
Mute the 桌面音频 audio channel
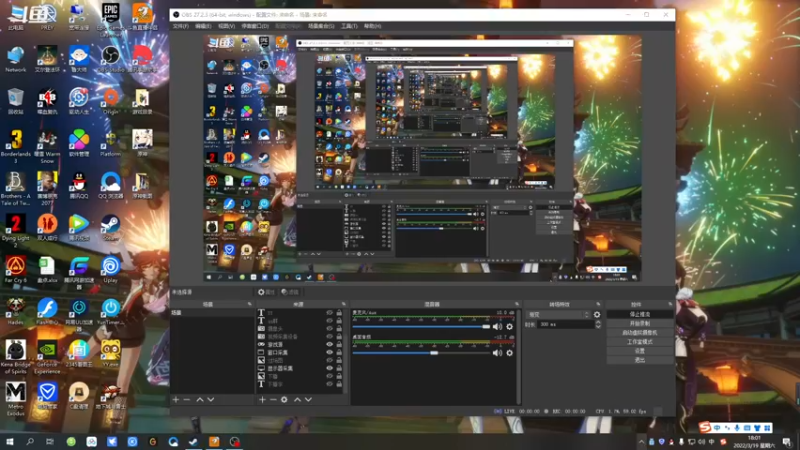[x=497, y=353]
